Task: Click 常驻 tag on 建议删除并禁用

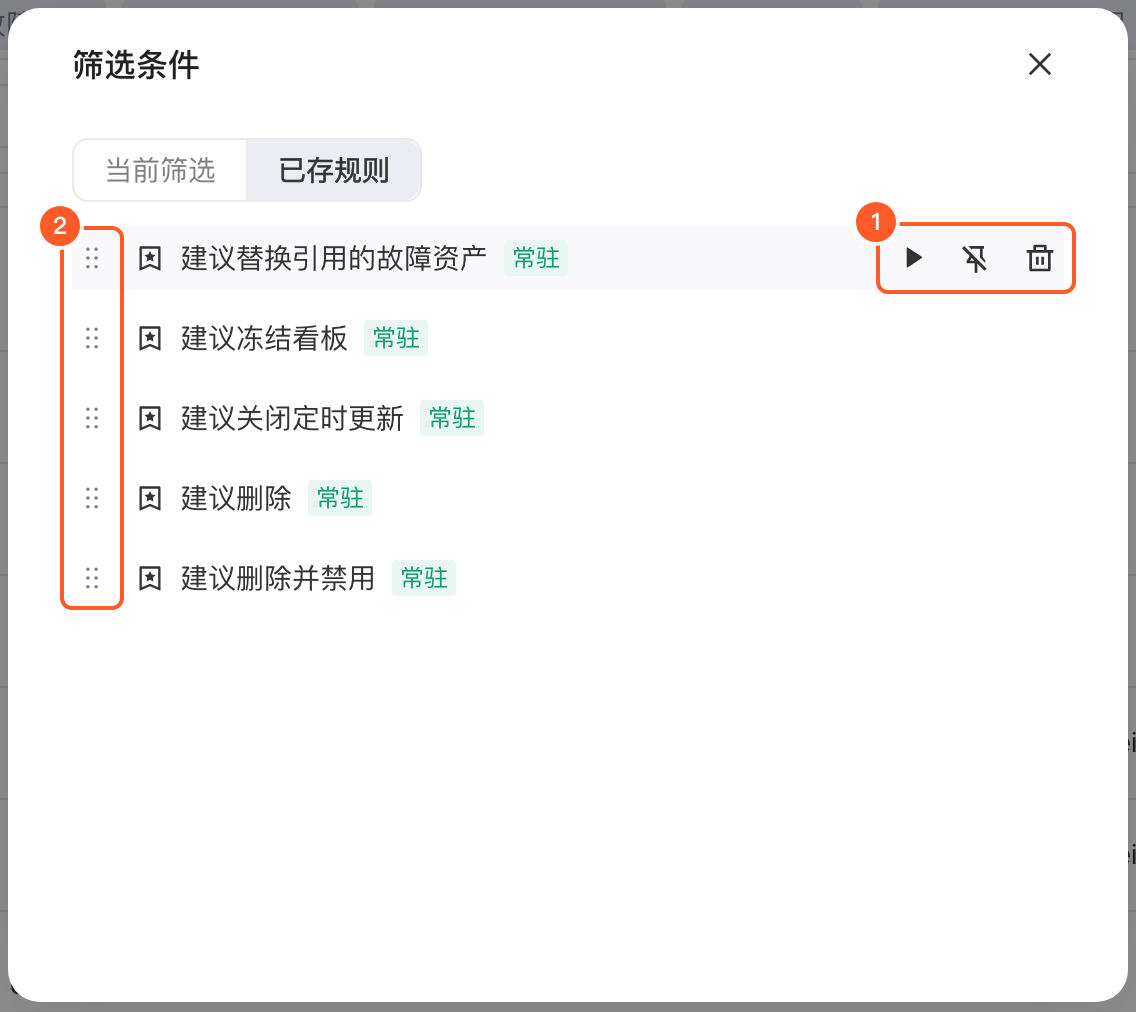Action: click(x=424, y=578)
